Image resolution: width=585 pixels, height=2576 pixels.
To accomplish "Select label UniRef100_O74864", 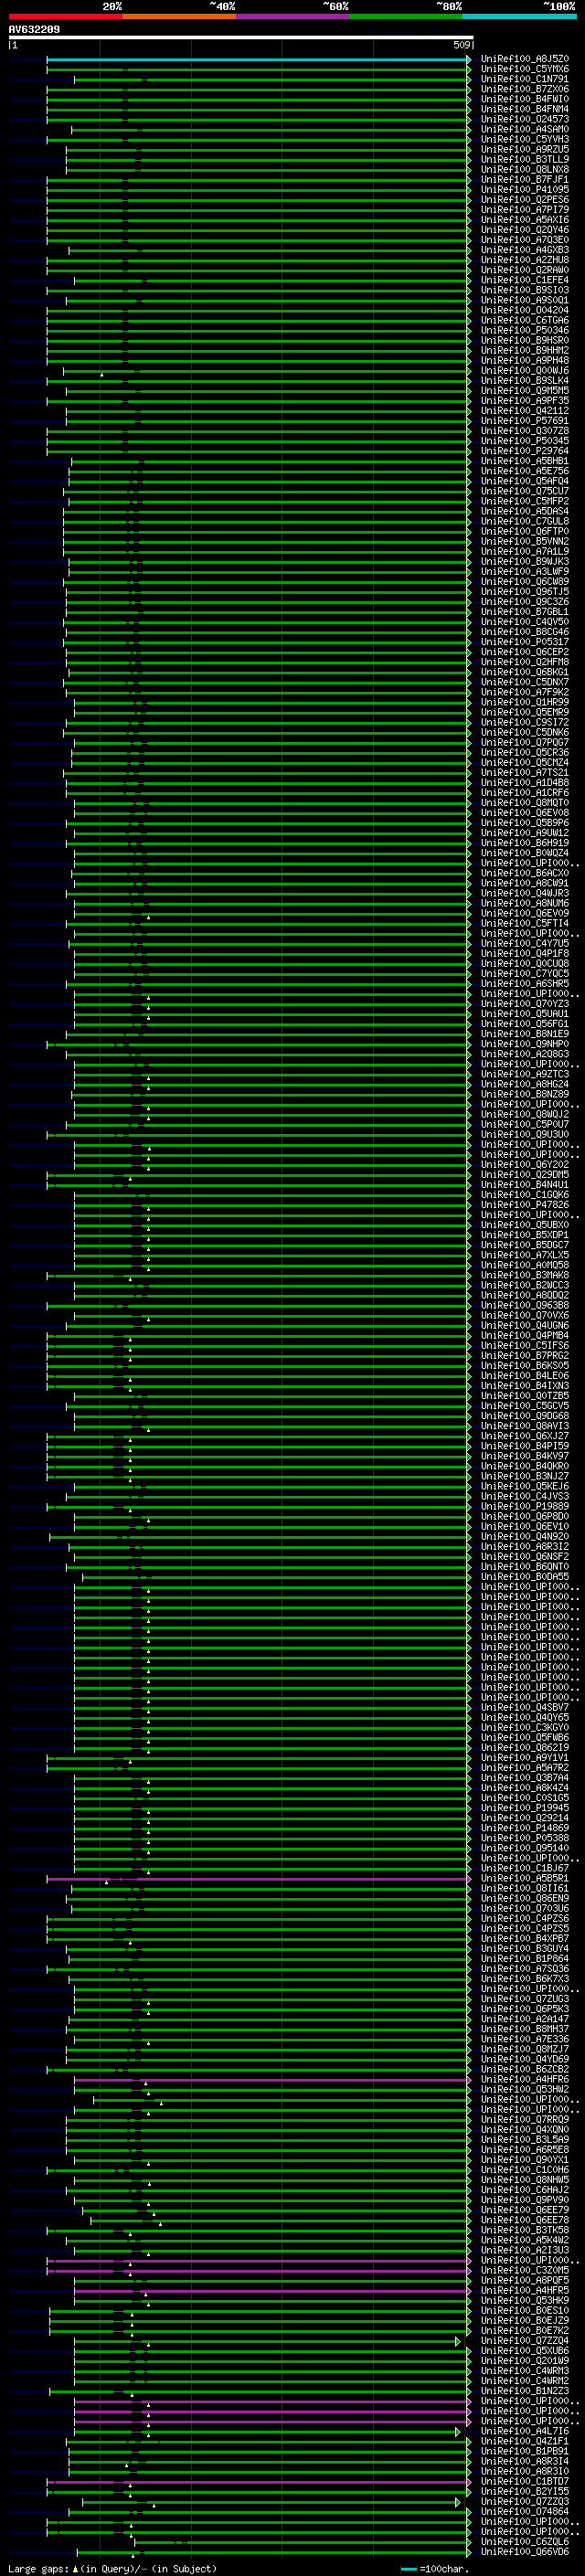I will click(x=525, y=2511).
